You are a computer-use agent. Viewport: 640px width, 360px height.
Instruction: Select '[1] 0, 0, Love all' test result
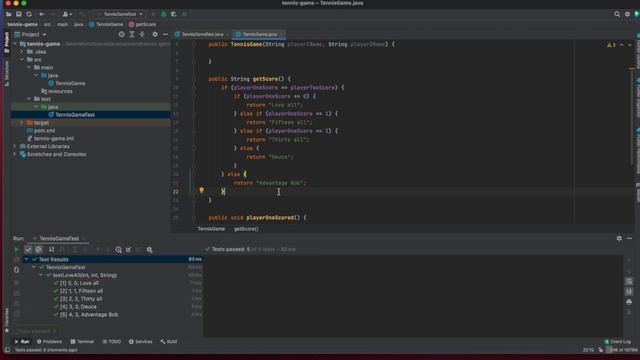(x=79, y=283)
